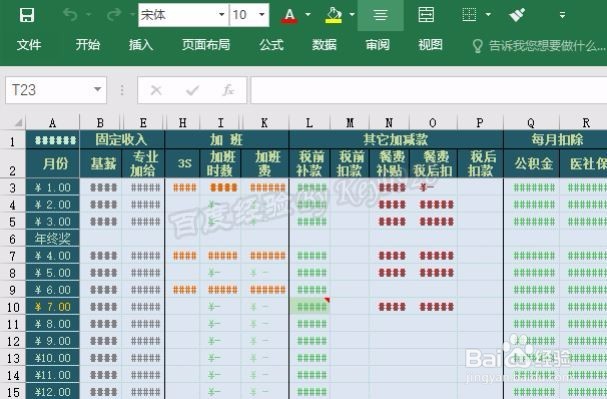Viewport: 607px width, 399px height.
Task: Click the Name Box showing T23
Action: click(56, 90)
